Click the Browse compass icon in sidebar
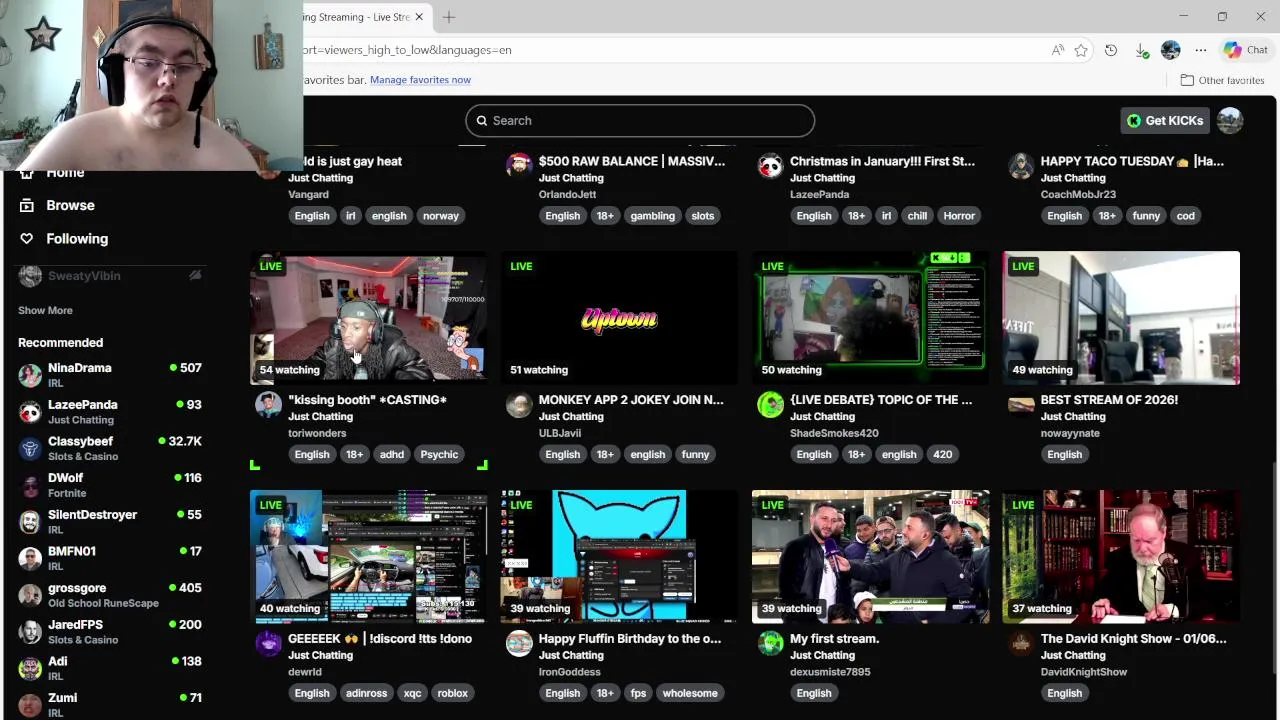This screenshot has width=1280, height=720. 27,205
